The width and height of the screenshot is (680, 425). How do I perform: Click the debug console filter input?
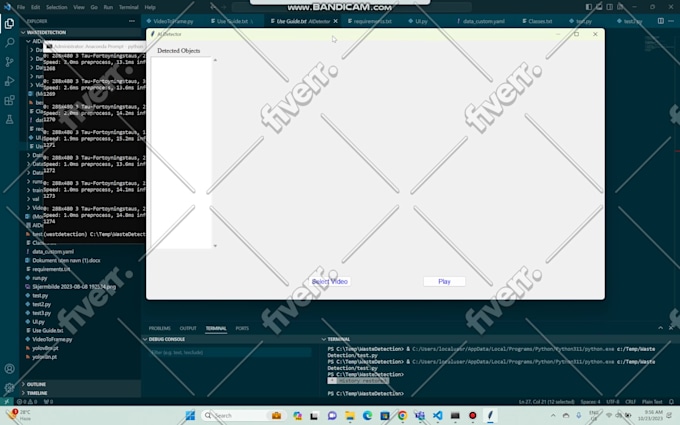coord(230,352)
